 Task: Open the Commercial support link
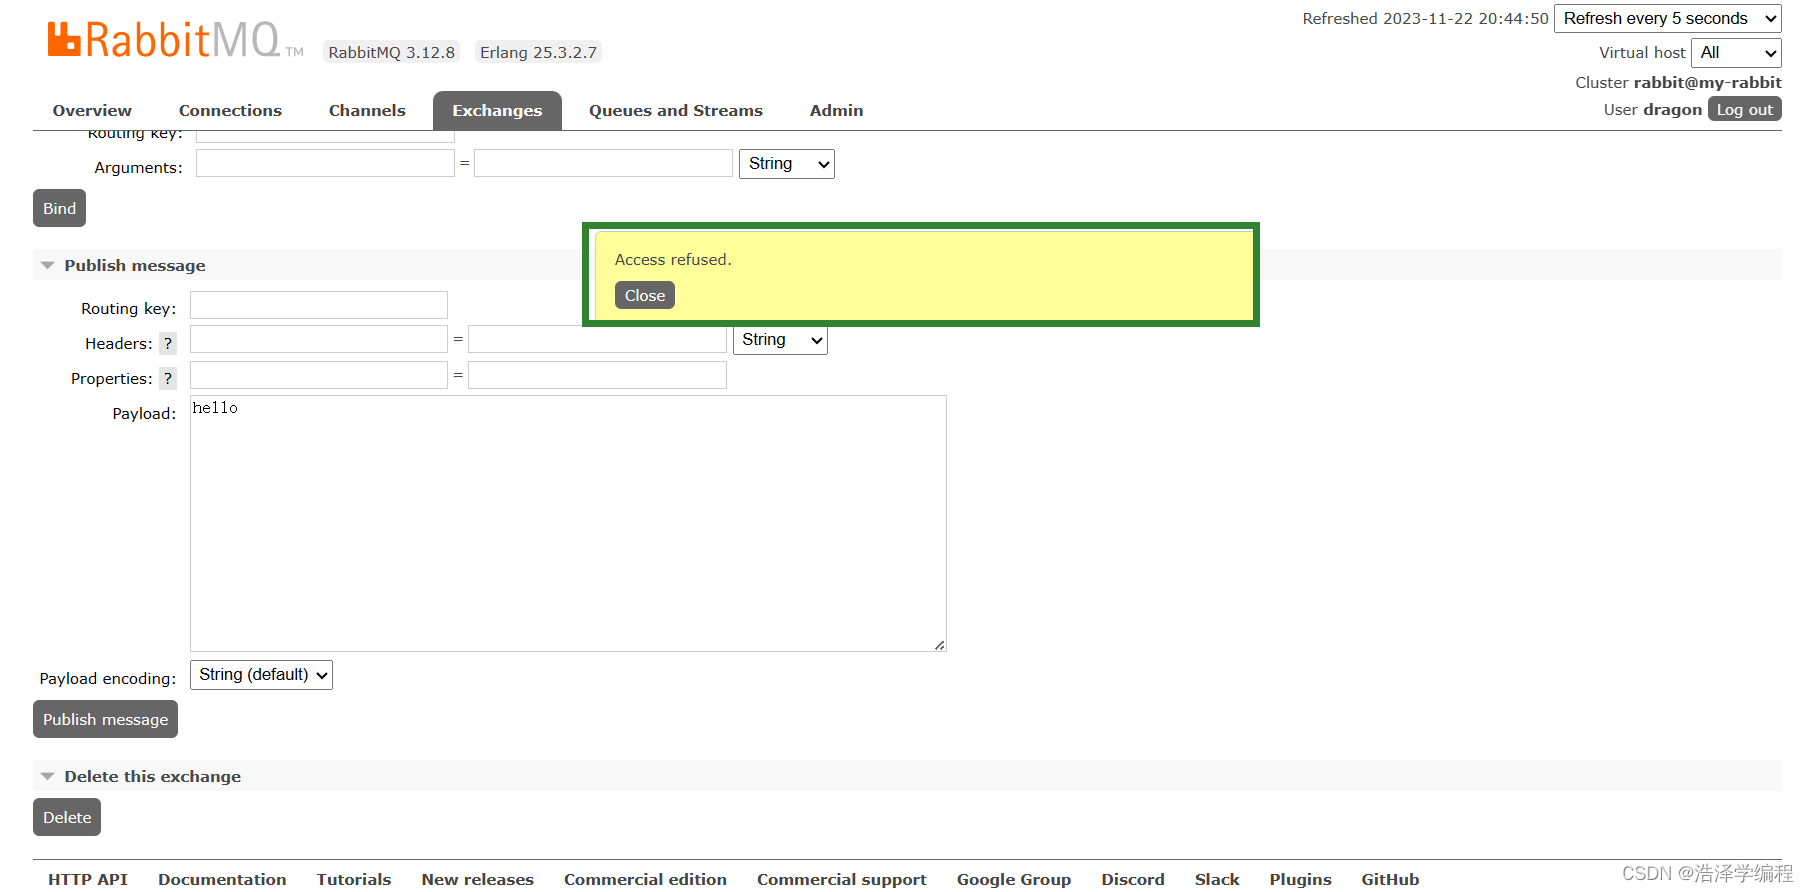click(842, 879)
